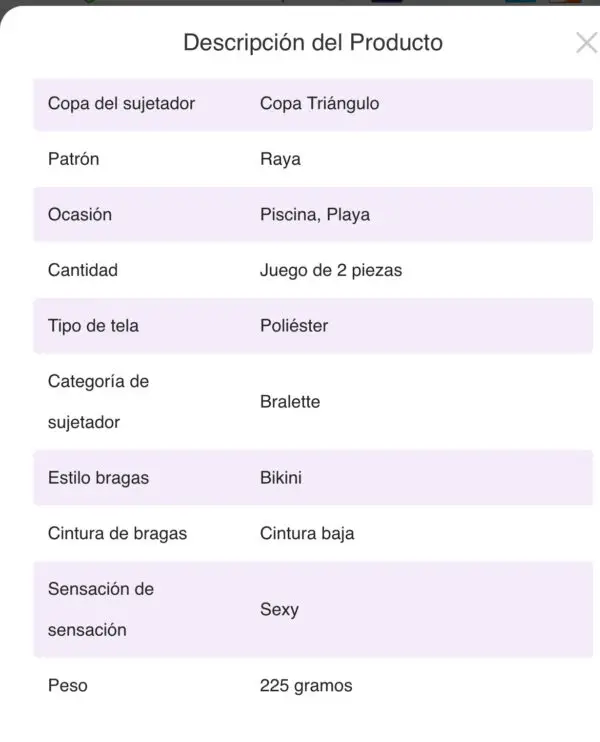Close the Descripción del Producto panel

pos(586,42)
